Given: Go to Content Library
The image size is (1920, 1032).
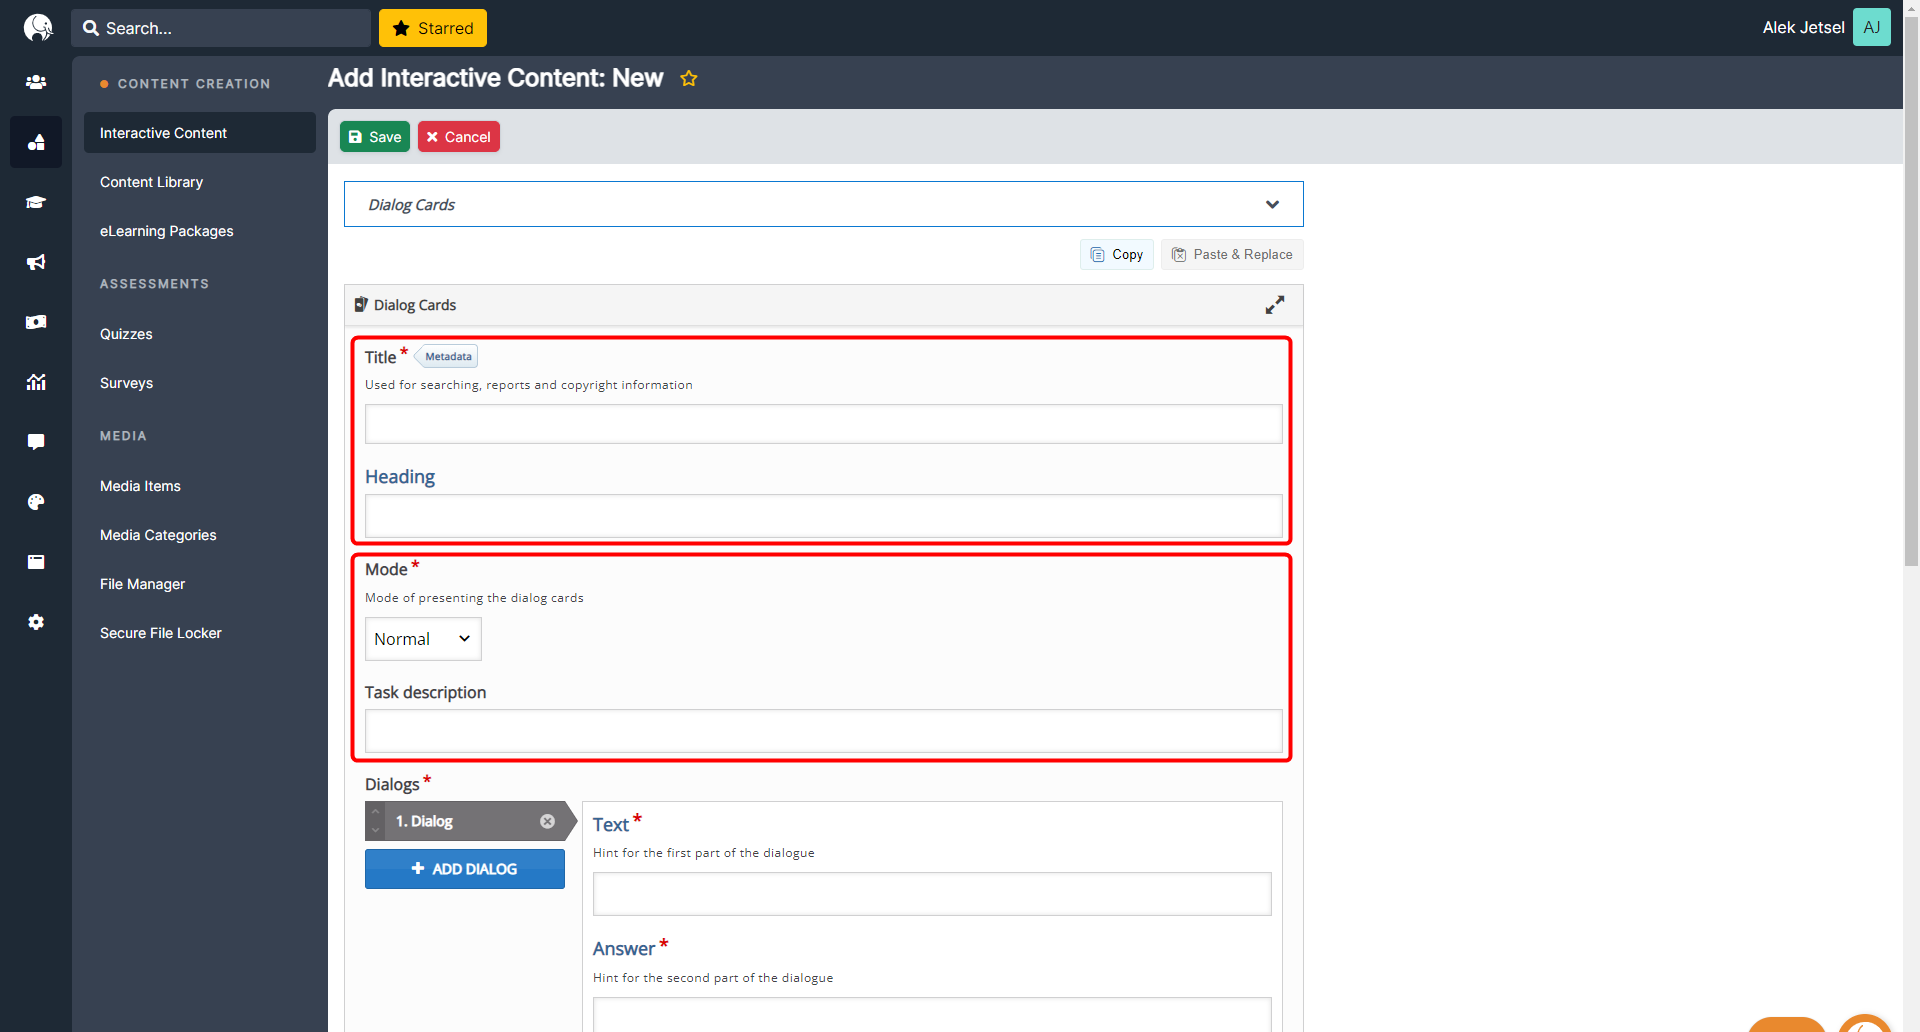Looking at the screenshot, I should (151, 182).
